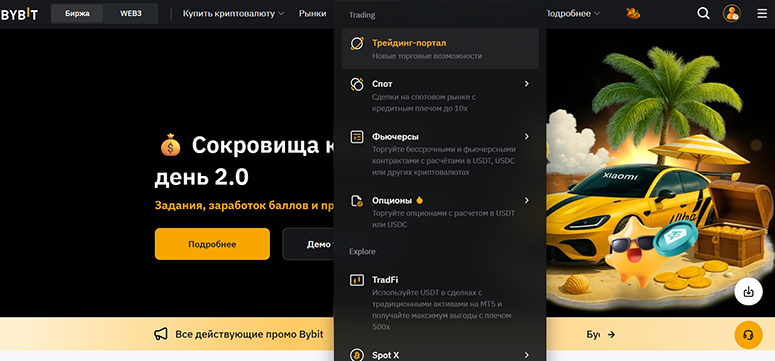Viewport: 775px width, 361px height.
Task: Click the Спот coins icon
Action: pos(357,84)
